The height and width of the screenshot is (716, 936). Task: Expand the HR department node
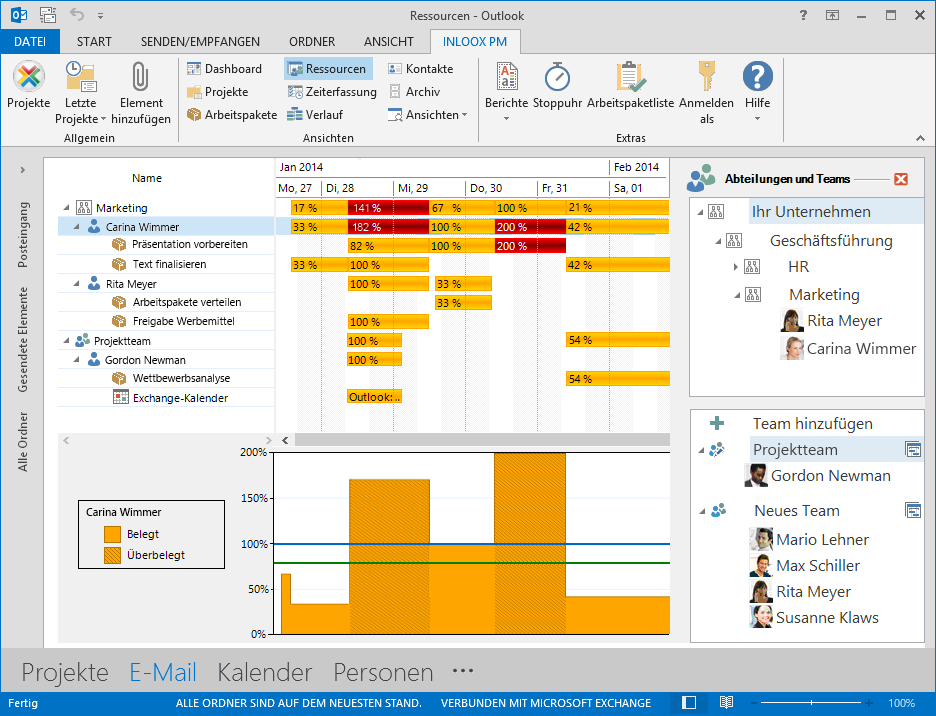coord(736,267)
